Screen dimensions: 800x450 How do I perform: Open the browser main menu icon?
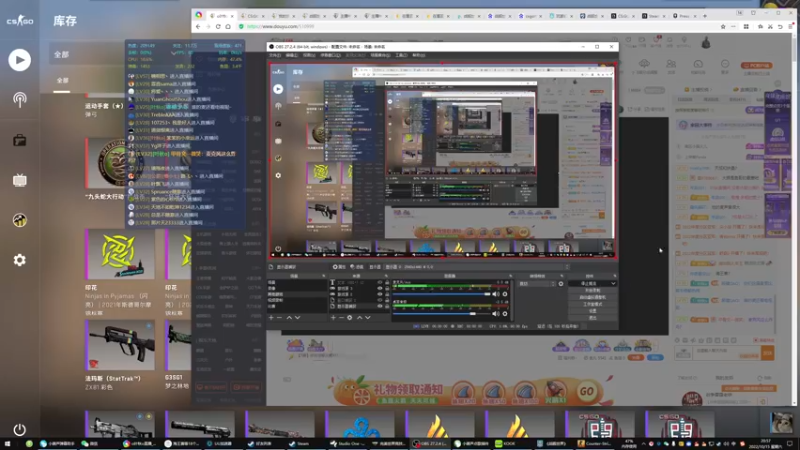(x=790, y=27)
